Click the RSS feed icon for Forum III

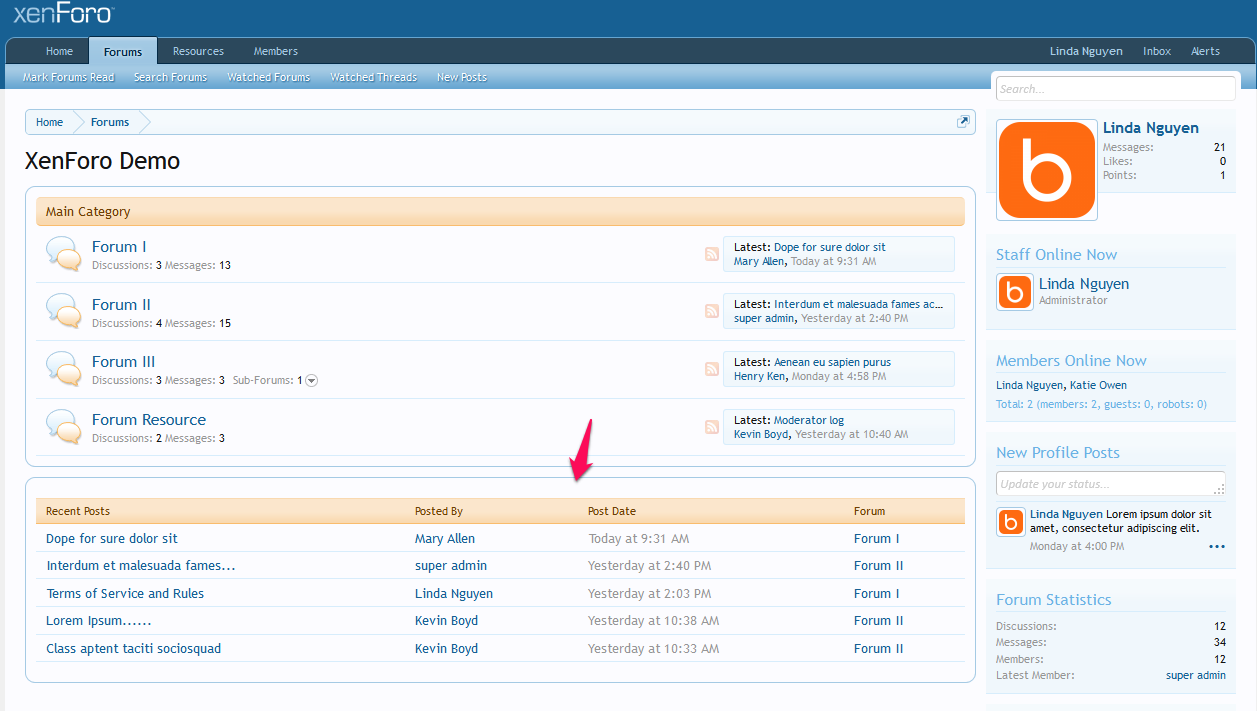point(712,369)
